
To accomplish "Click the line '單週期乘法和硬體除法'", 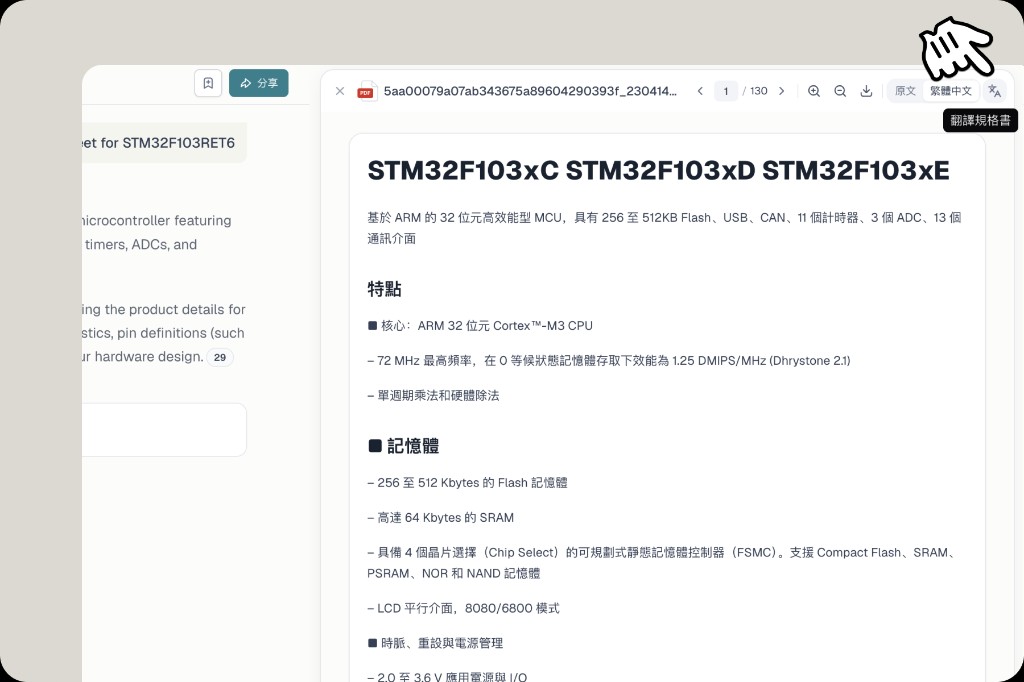I will click(433, 395).
